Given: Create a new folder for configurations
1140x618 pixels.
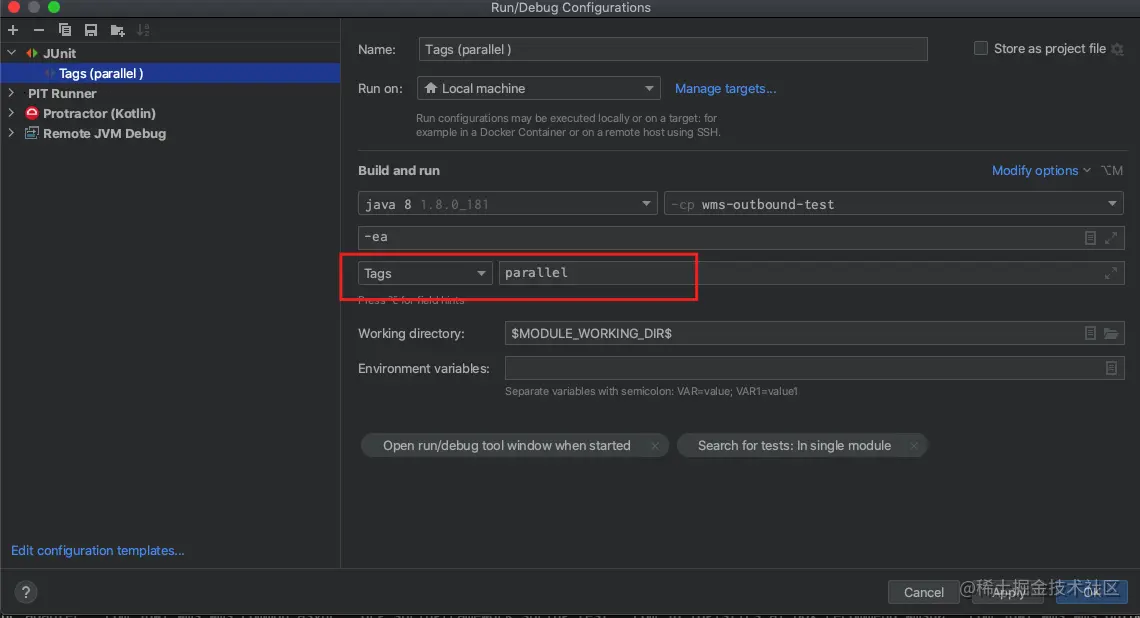Looking at the screenshot, I should 117,30.
